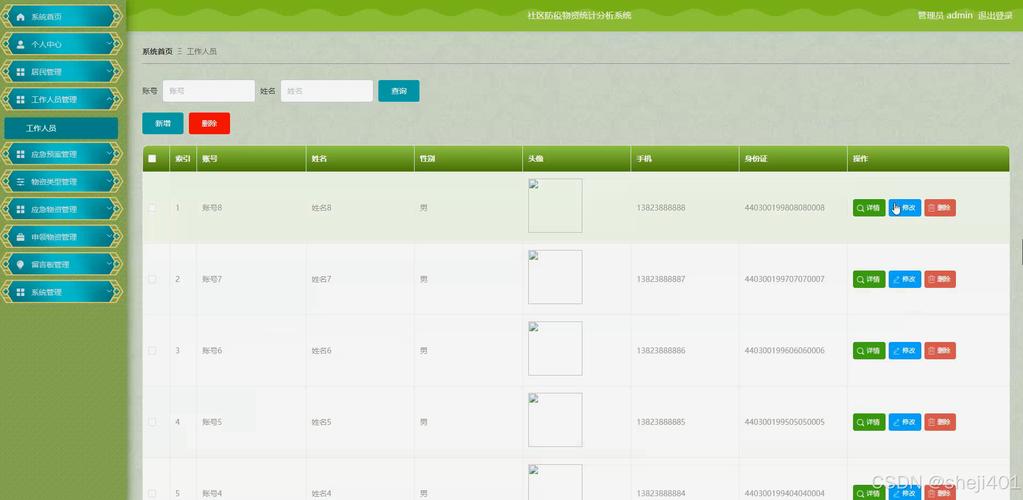The width and height of the screenshot is (1023, 500).
Task: Click the home icon beside 系统首页
Action: tap(20, 17)
